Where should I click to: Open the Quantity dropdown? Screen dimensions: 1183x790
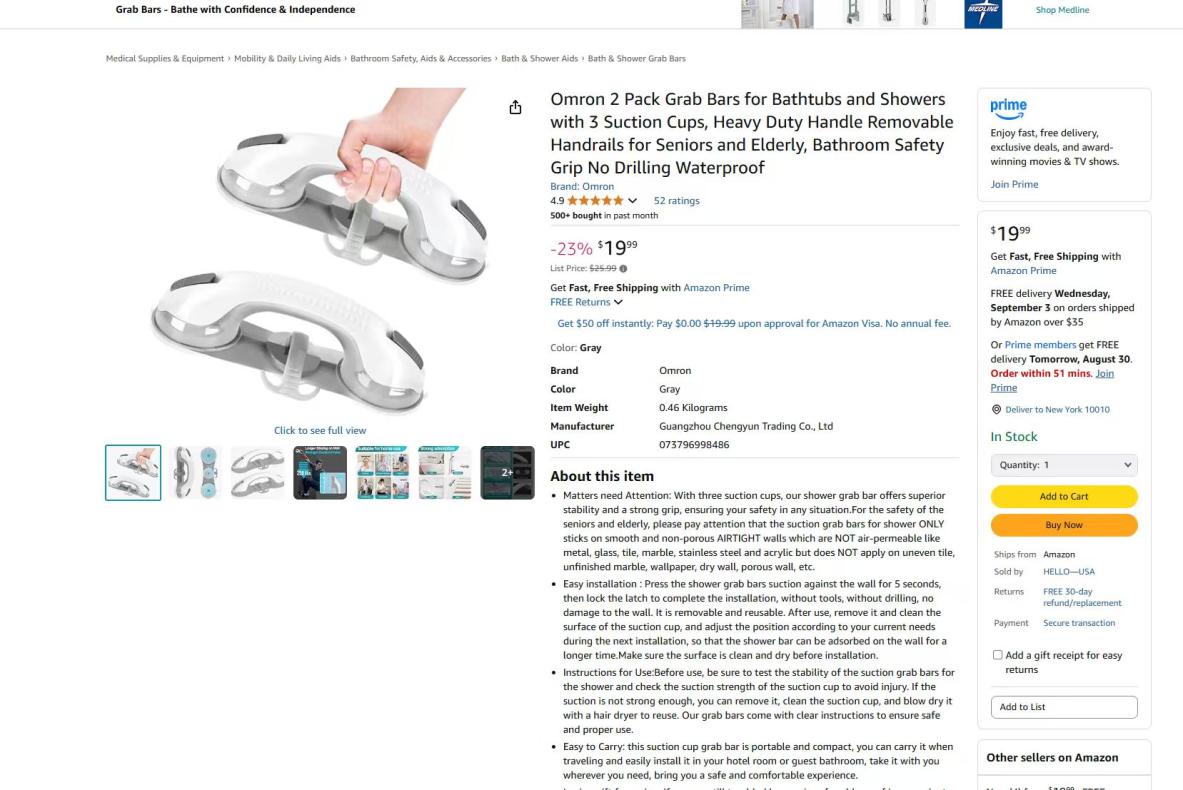[x=1064, y=465]
